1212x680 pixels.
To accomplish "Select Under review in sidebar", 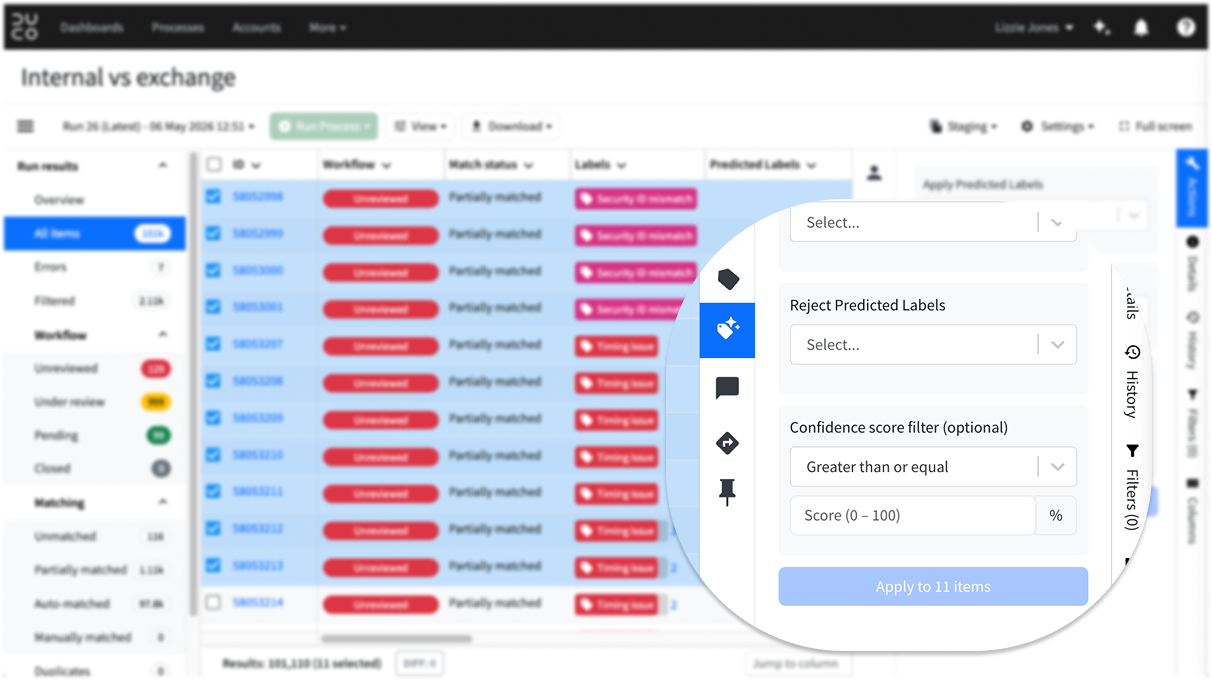I will pyautogui.click(x=94, y=402).
